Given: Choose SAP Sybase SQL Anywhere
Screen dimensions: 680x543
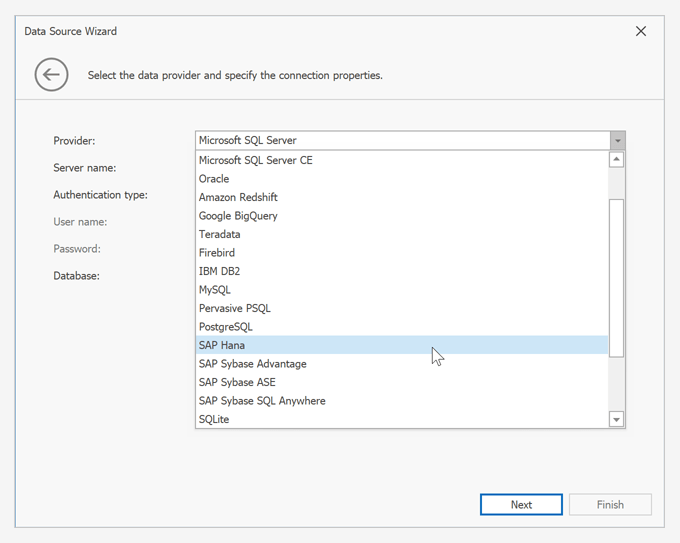Looking at the screenshot, I should click(262, 401).
